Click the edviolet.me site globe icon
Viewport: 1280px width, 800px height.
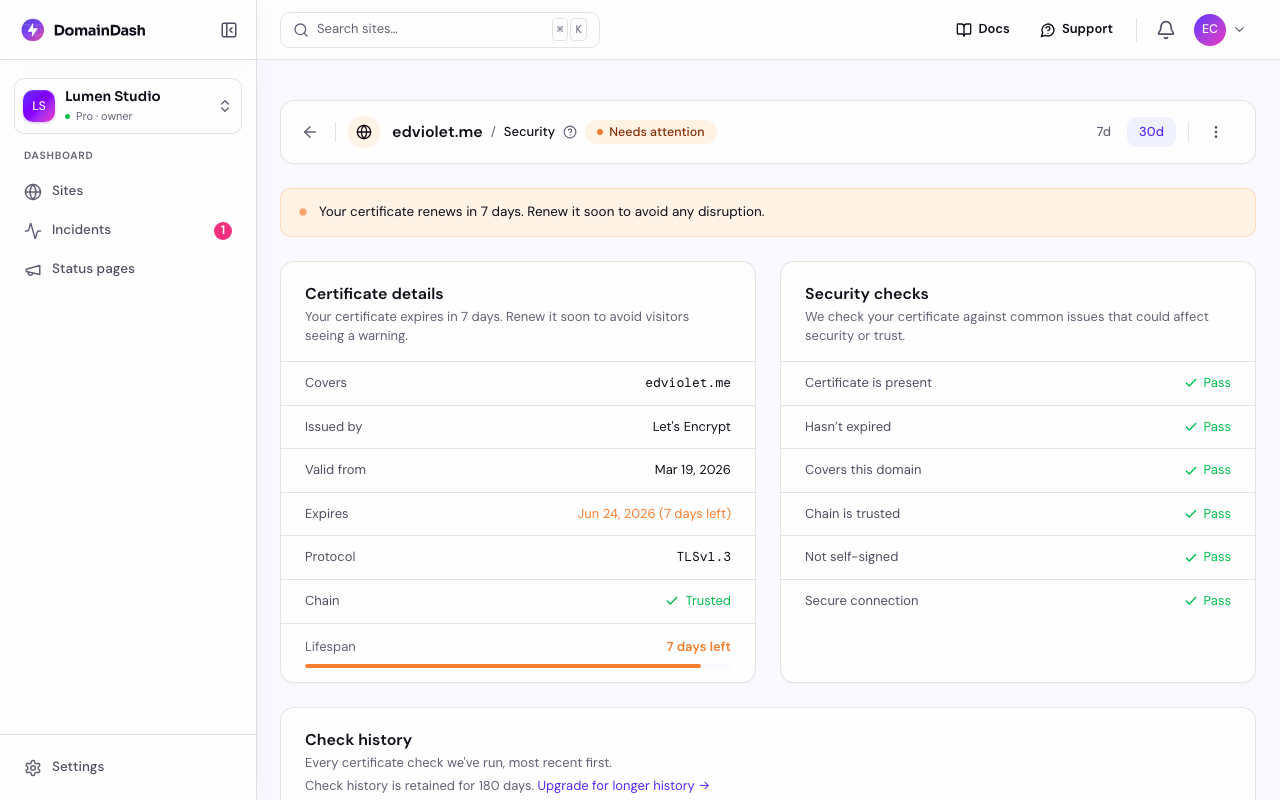pos(364,132)
